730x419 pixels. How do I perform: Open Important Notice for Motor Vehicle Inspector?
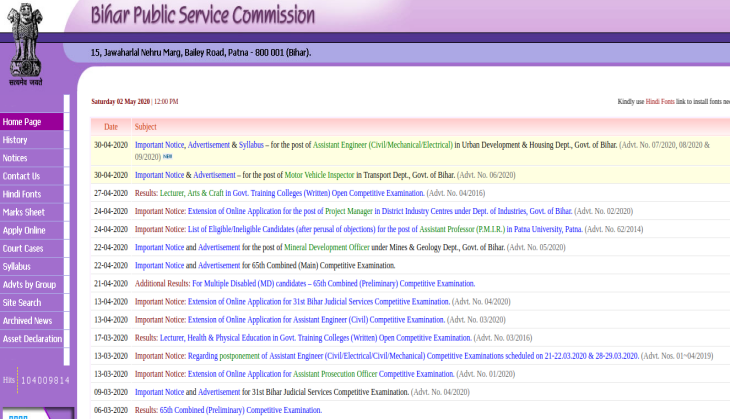point(159,175)
